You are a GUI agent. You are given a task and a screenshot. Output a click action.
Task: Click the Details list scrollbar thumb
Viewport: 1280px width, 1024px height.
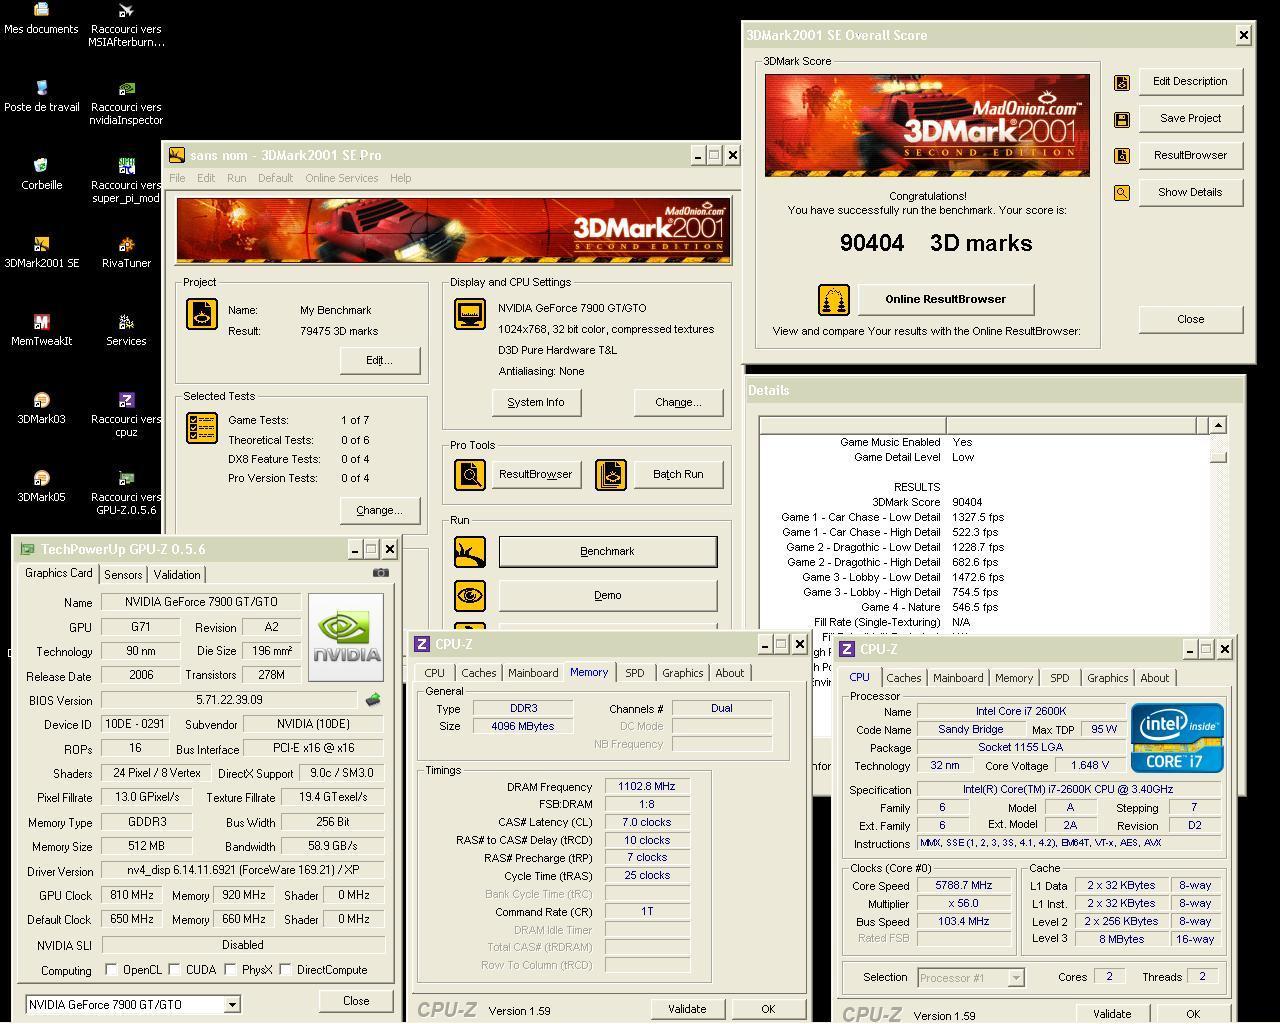[1218, 456]
